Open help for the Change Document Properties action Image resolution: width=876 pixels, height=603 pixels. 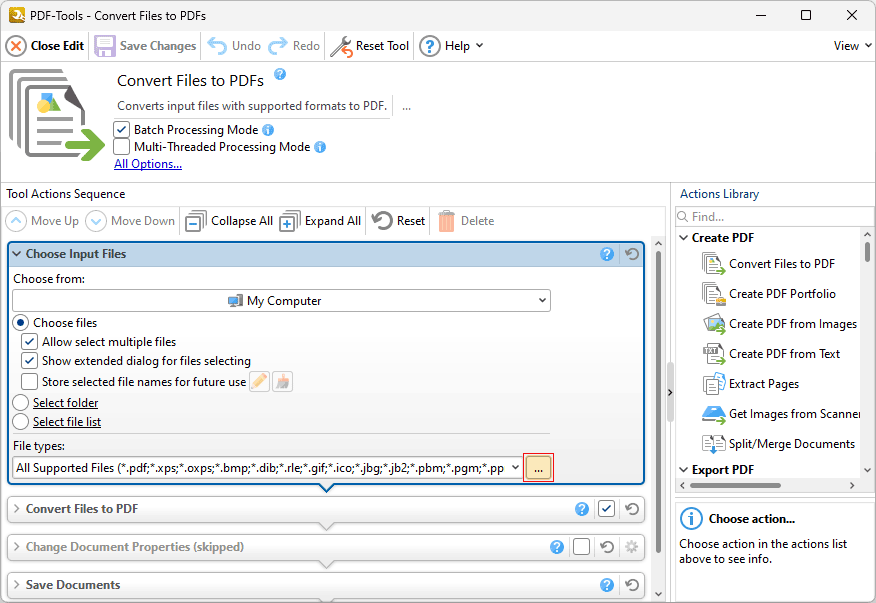pos(556,547)
